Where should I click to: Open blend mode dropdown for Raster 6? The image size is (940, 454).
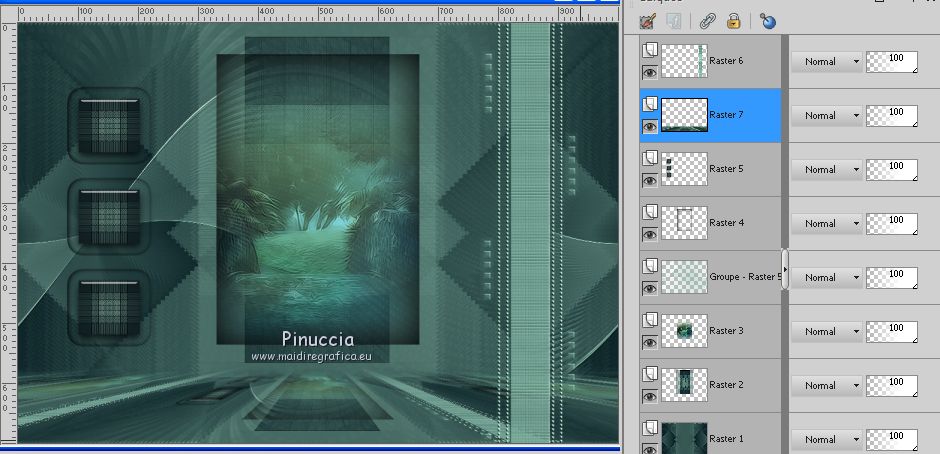pos(827,61)
